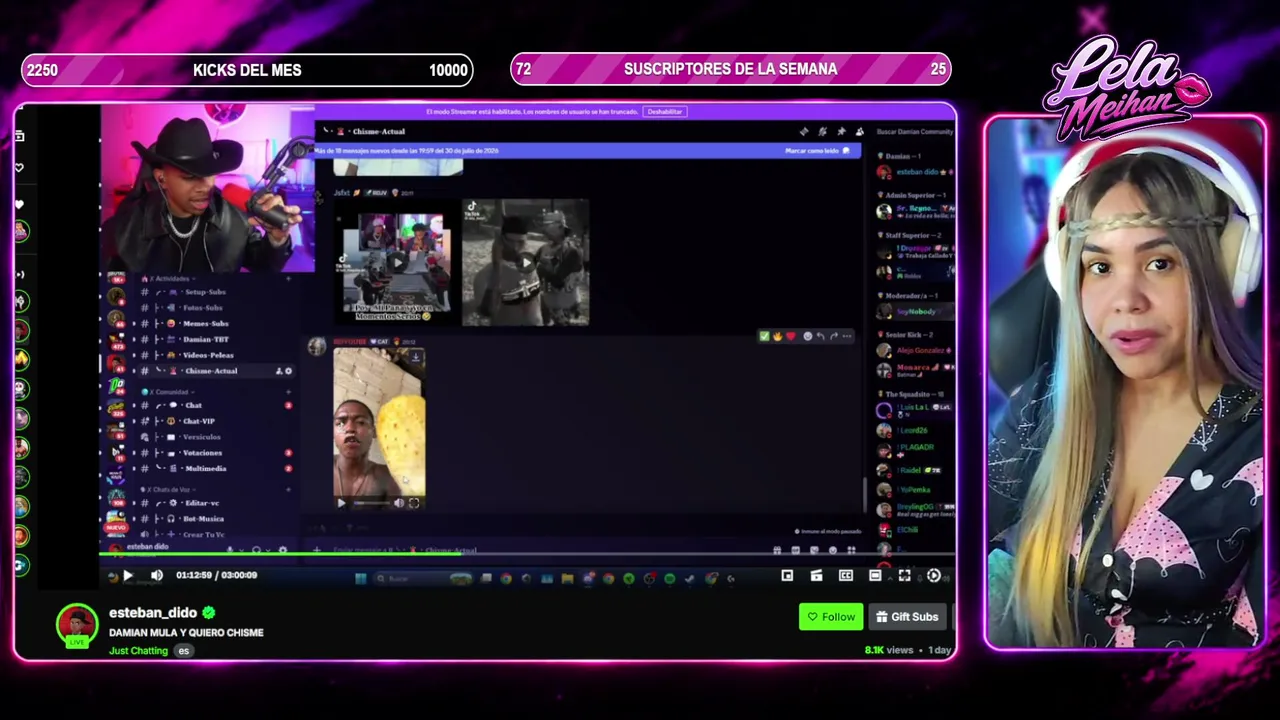The image size is (1280, 720).
Task: Toggle Discord notification settings bell
Action: pyautogui.click(x=822, y=131)
